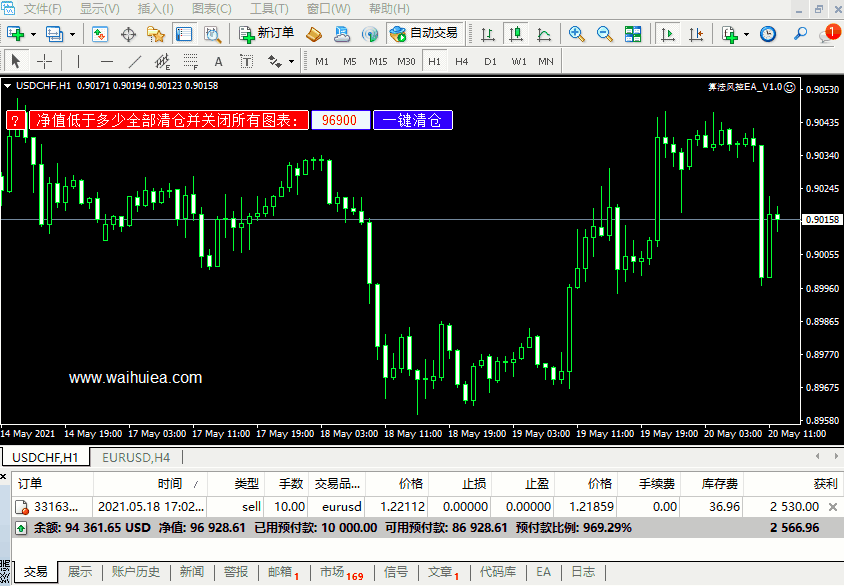
Task: Select the text label 'A' tool
Action: pyautogui.click(x=218, y=61)
